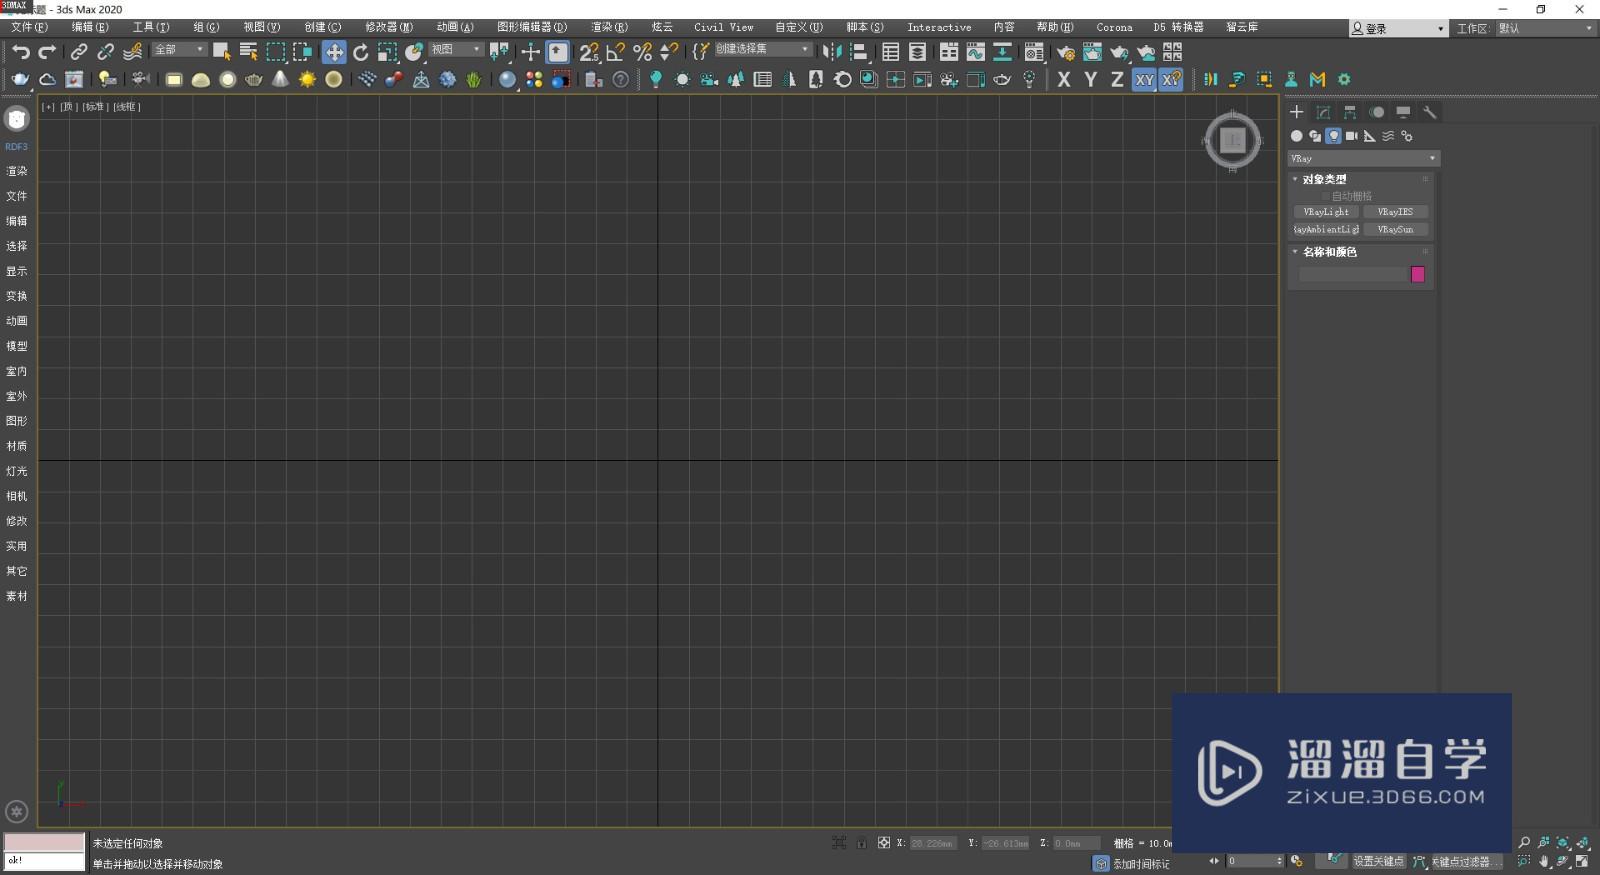Activate Select and Scale tool

tap(387, 51)
